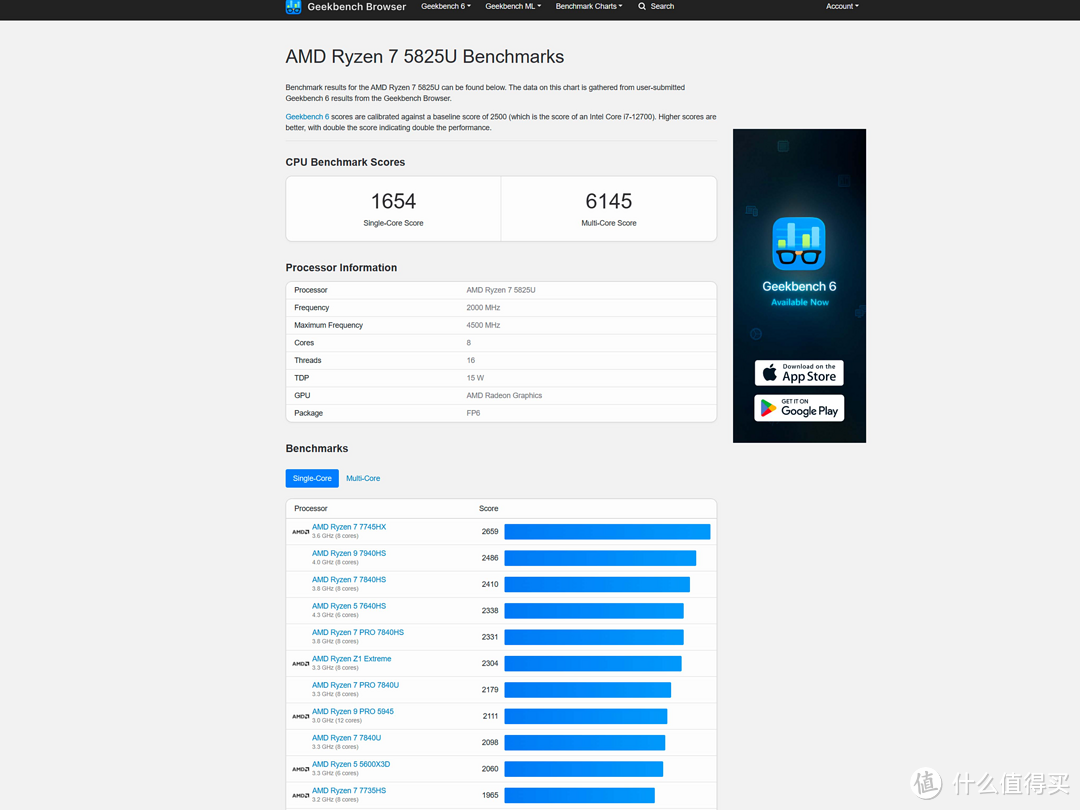The width and height of the screenshot is (1080, 810).
Task: Click the 1965 score for Ryzen 7 7735HS
Action: tap(490, 796)
